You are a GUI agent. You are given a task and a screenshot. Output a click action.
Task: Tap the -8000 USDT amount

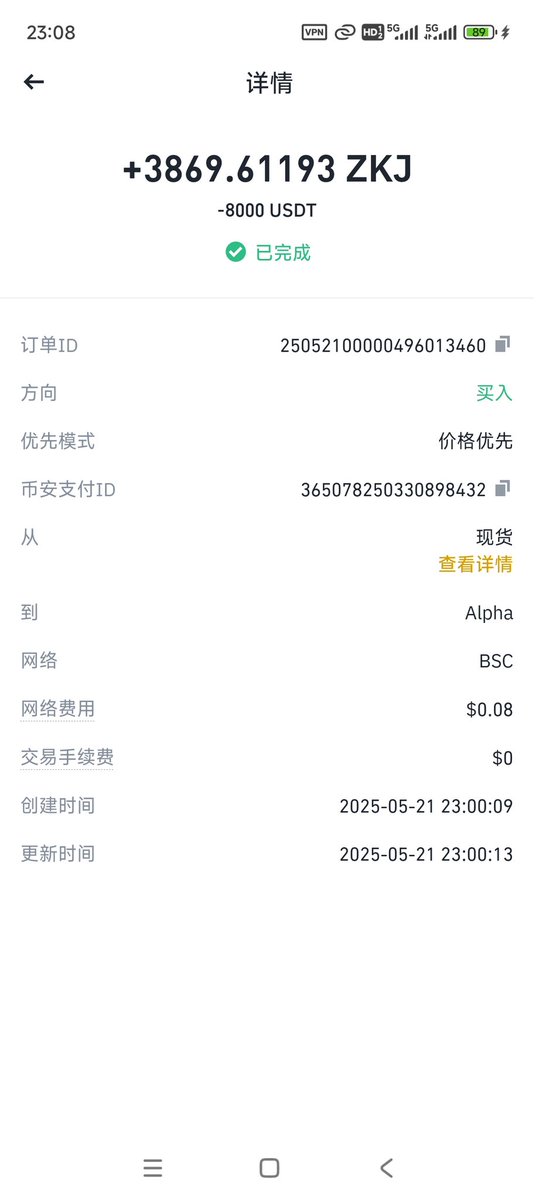click(x=267, y=212)
